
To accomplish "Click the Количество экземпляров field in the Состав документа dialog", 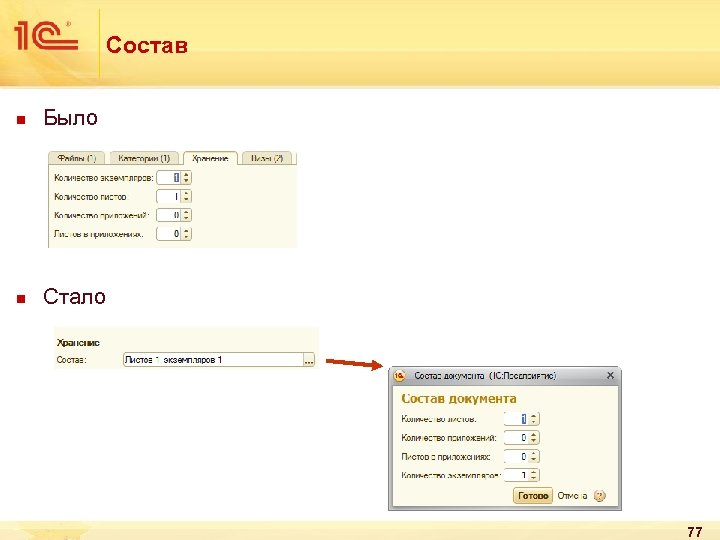I will click(x=517, y=475).
